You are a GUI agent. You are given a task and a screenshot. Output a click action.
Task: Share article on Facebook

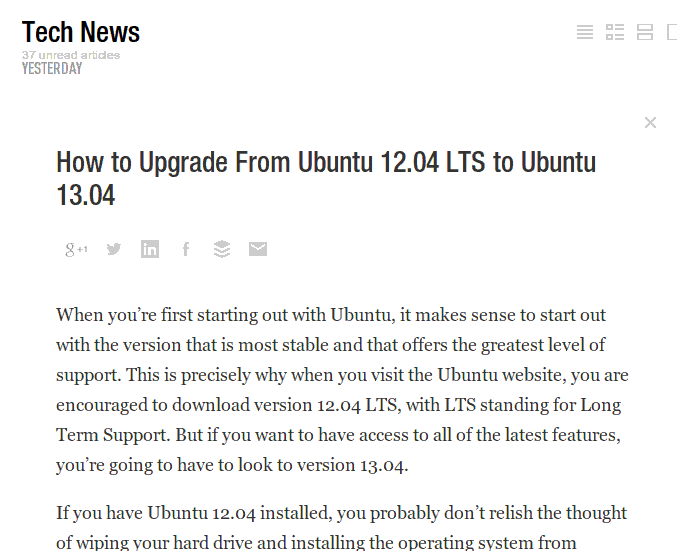[x=186, y=249]
